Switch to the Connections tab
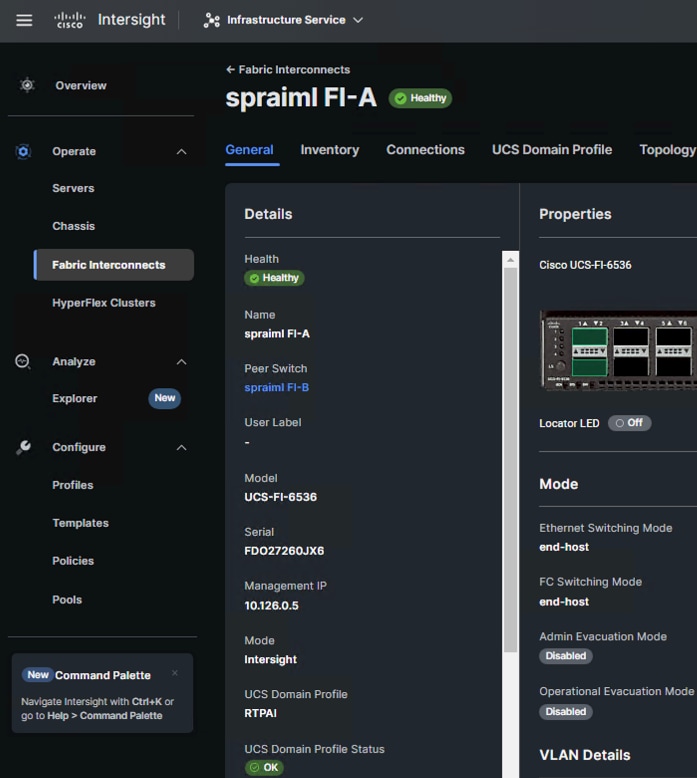 [x=425, y=150]
